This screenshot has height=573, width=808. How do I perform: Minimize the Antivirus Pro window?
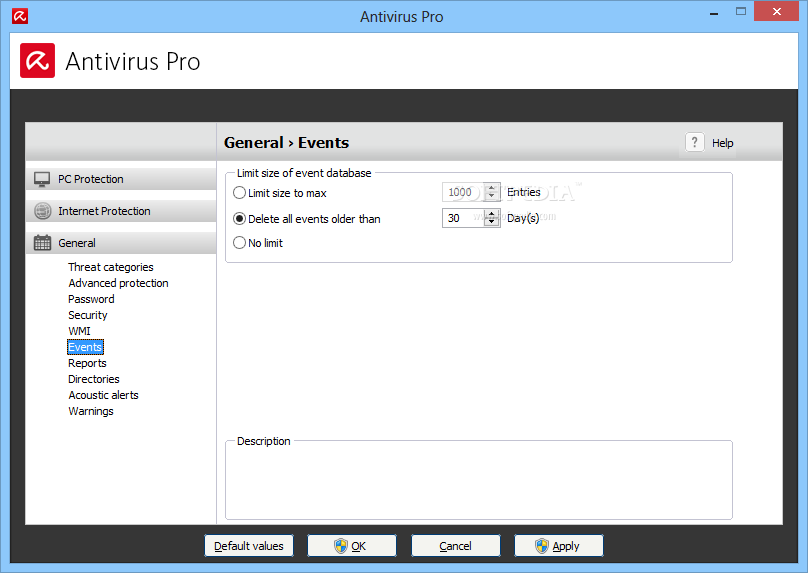[714, 14]
